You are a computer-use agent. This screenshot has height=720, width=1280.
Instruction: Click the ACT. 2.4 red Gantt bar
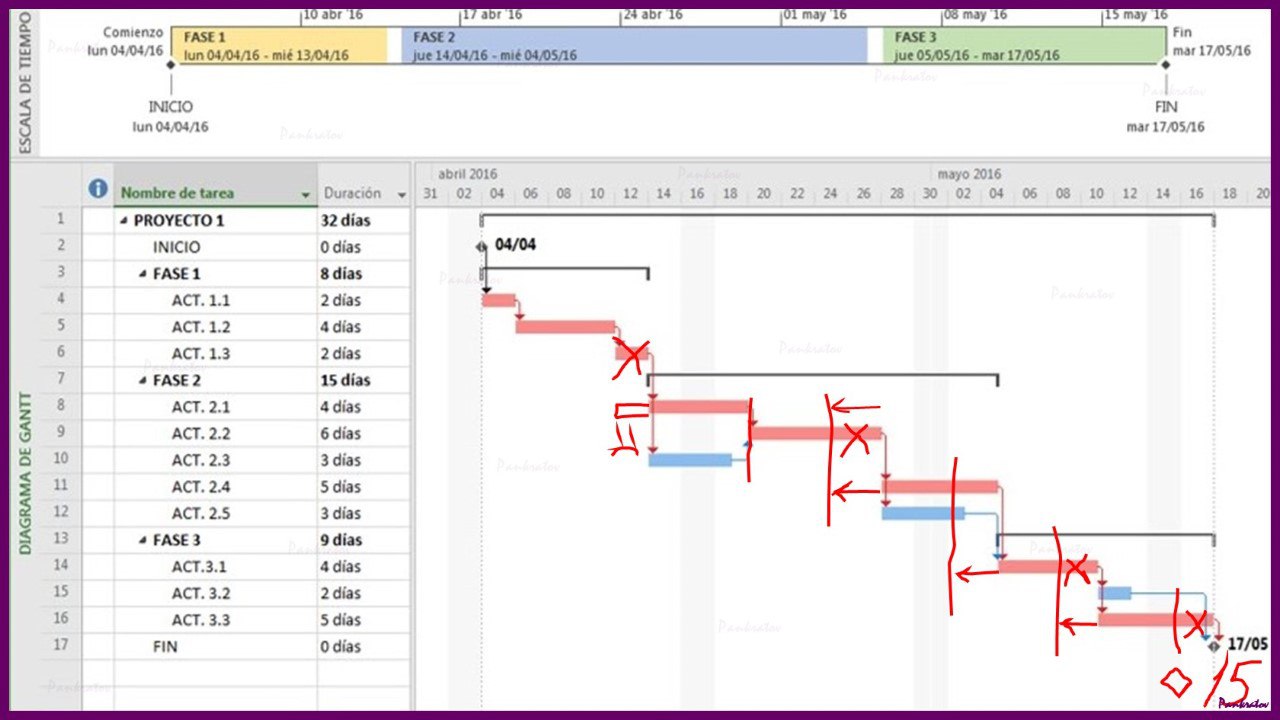(x=940, y=487)
